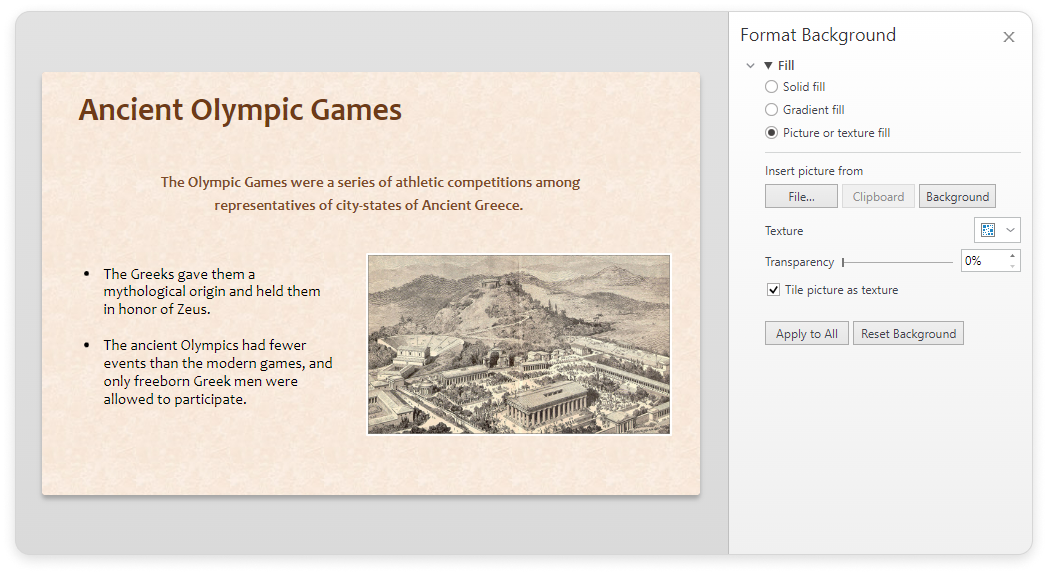This screenshot has width=1048, height=574.
Task: Choose the Gradient fill radio button
Action: coord(771,110)
